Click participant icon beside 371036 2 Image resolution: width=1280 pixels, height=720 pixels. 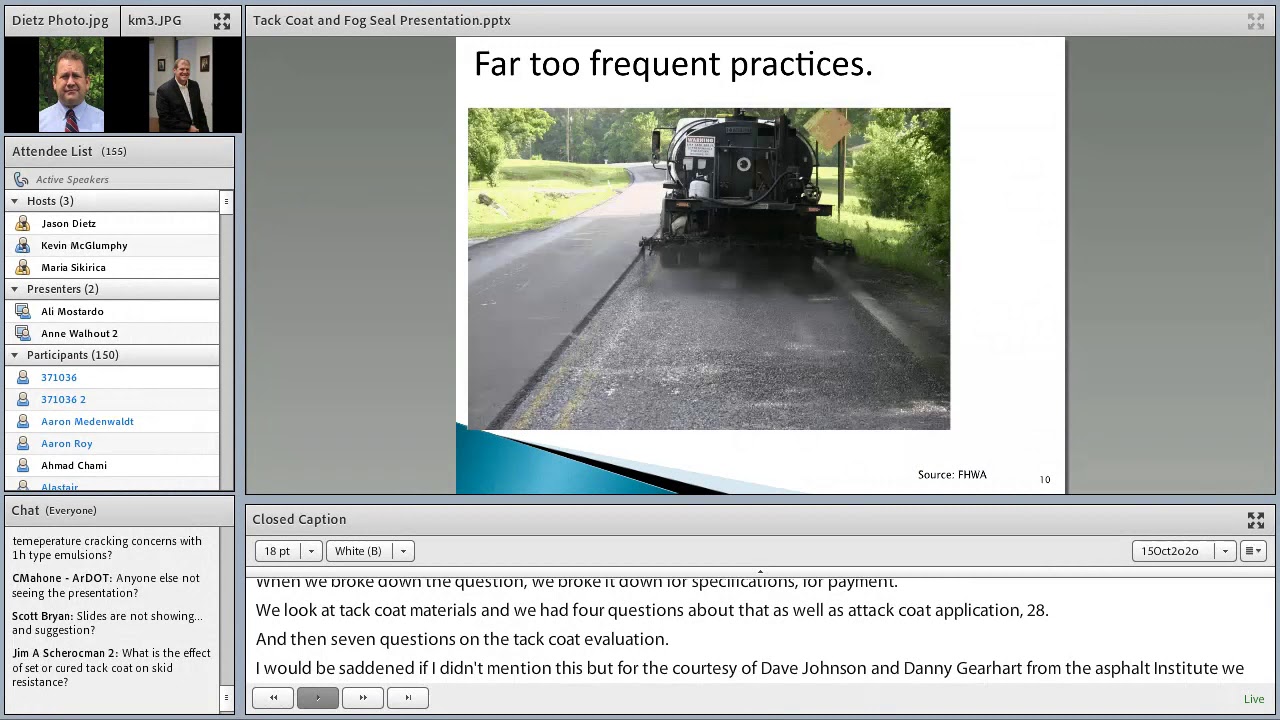[23, 399]
